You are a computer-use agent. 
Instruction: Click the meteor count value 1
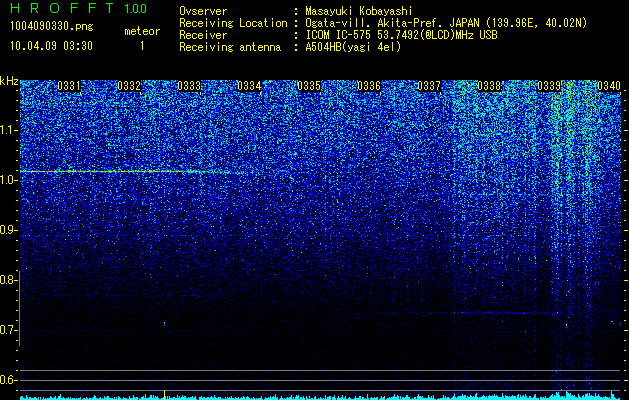142,46
